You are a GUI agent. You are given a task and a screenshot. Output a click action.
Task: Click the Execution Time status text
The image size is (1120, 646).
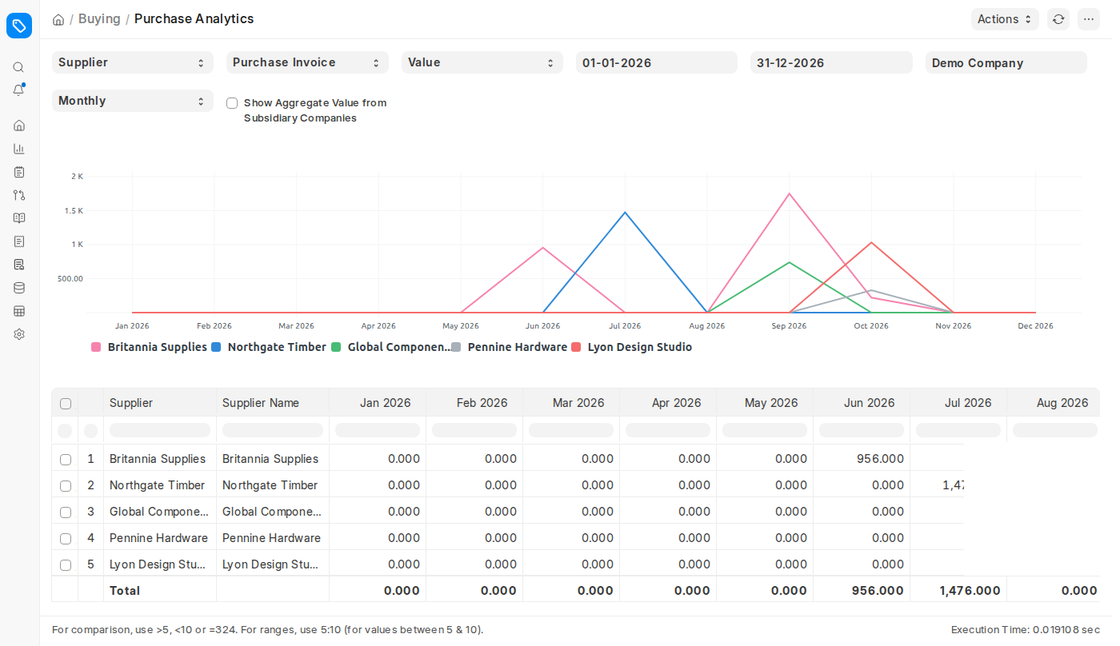(x=1025, y=630)
